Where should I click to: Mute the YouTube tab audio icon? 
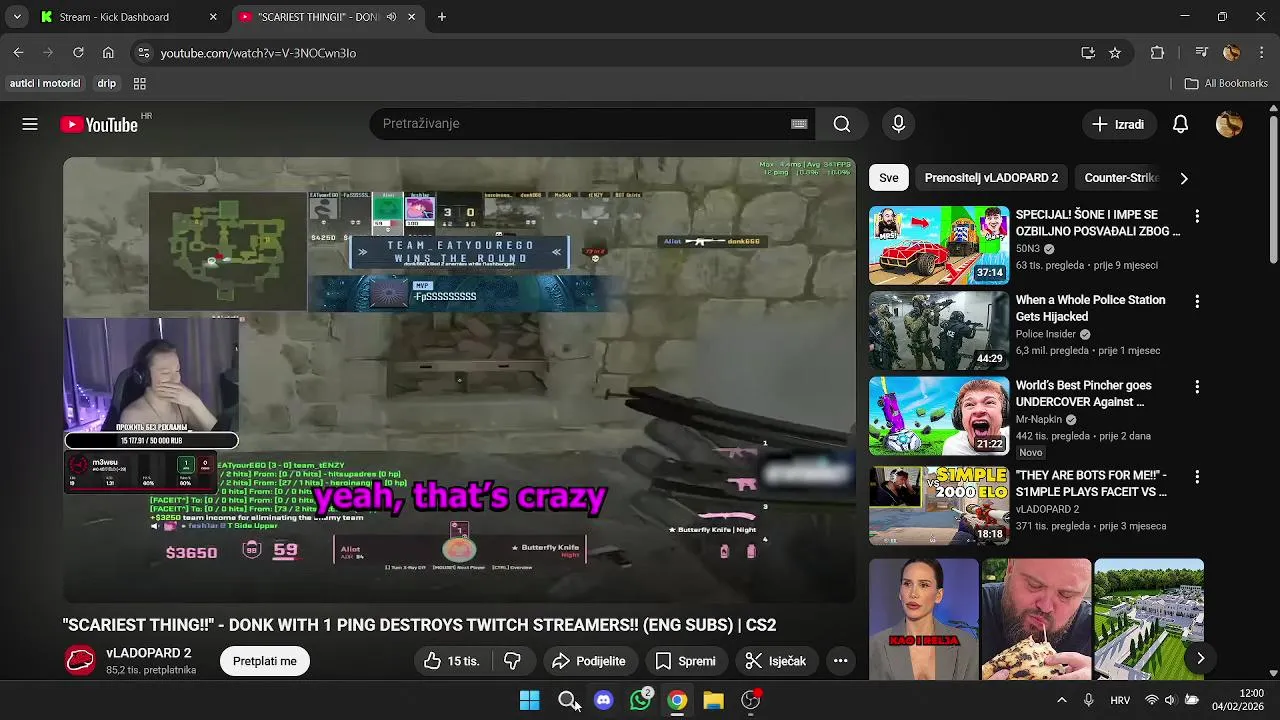point(391,17)
